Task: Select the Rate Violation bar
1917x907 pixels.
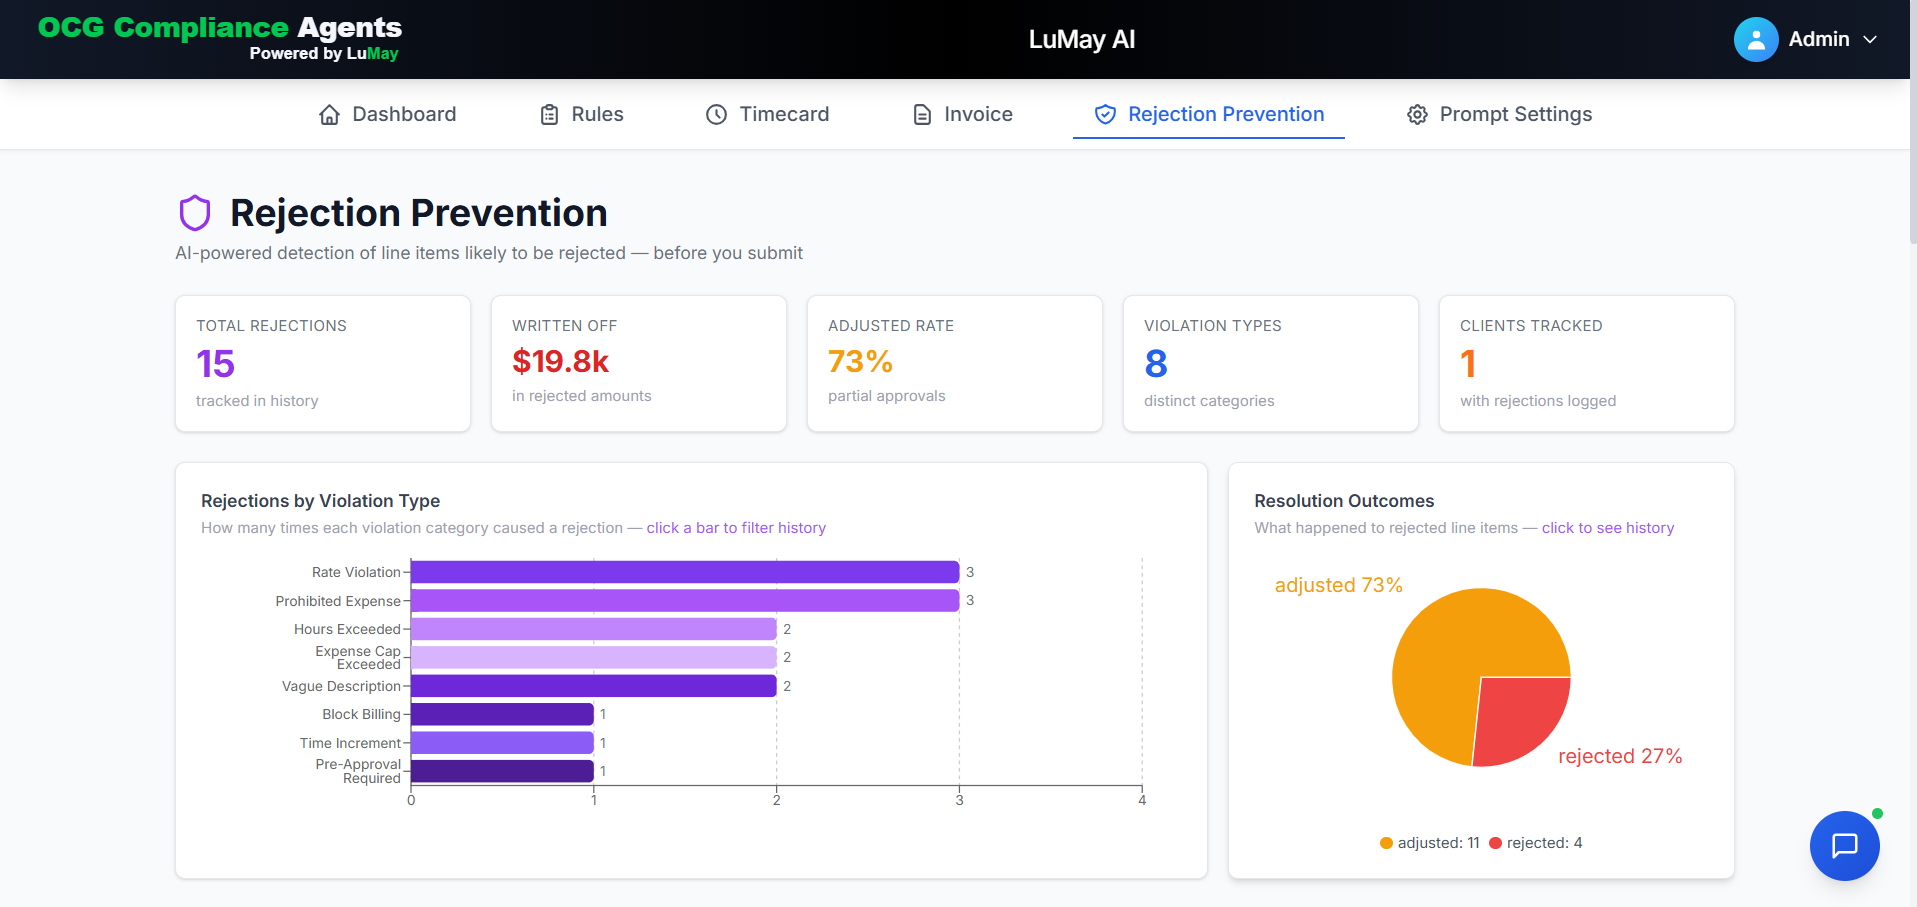Action: (x=685, y=572)
